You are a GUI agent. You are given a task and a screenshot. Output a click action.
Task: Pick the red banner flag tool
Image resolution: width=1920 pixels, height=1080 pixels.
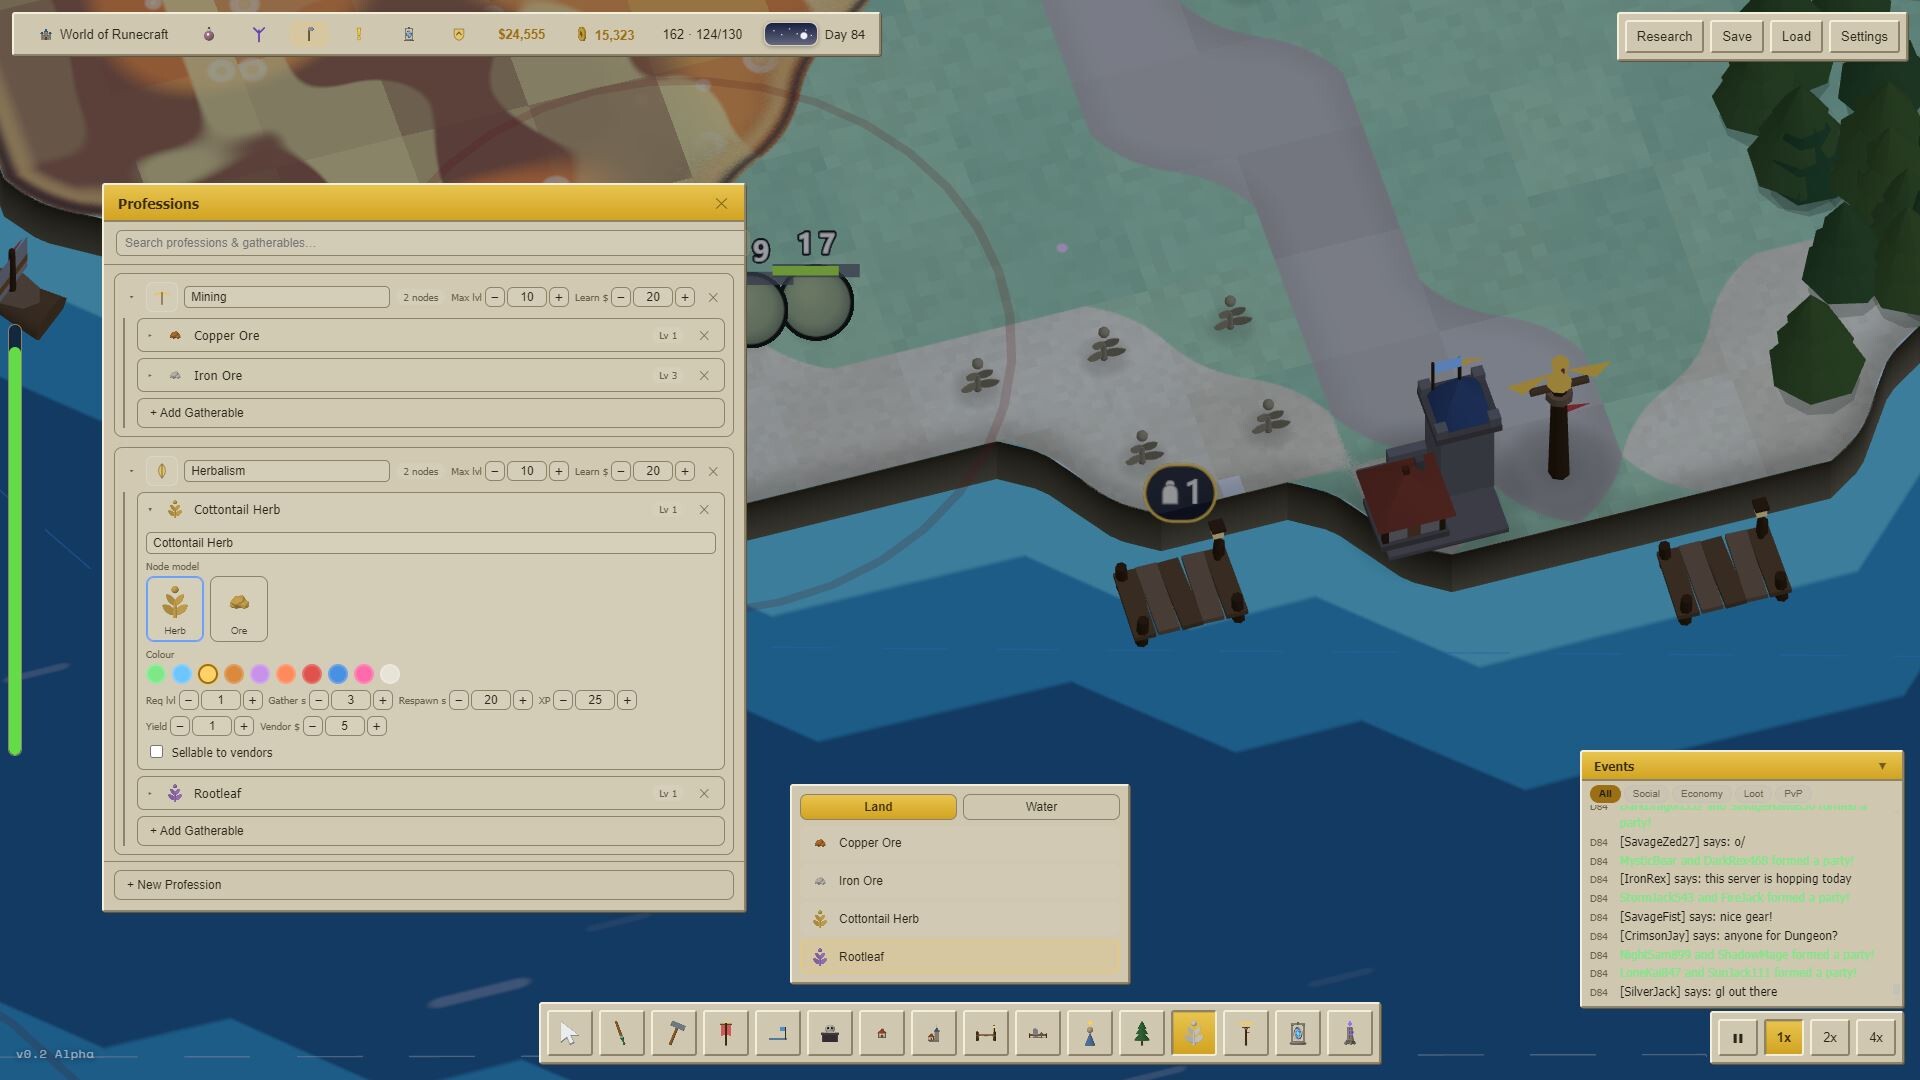pyautogui.click(x=726, y=1034)
